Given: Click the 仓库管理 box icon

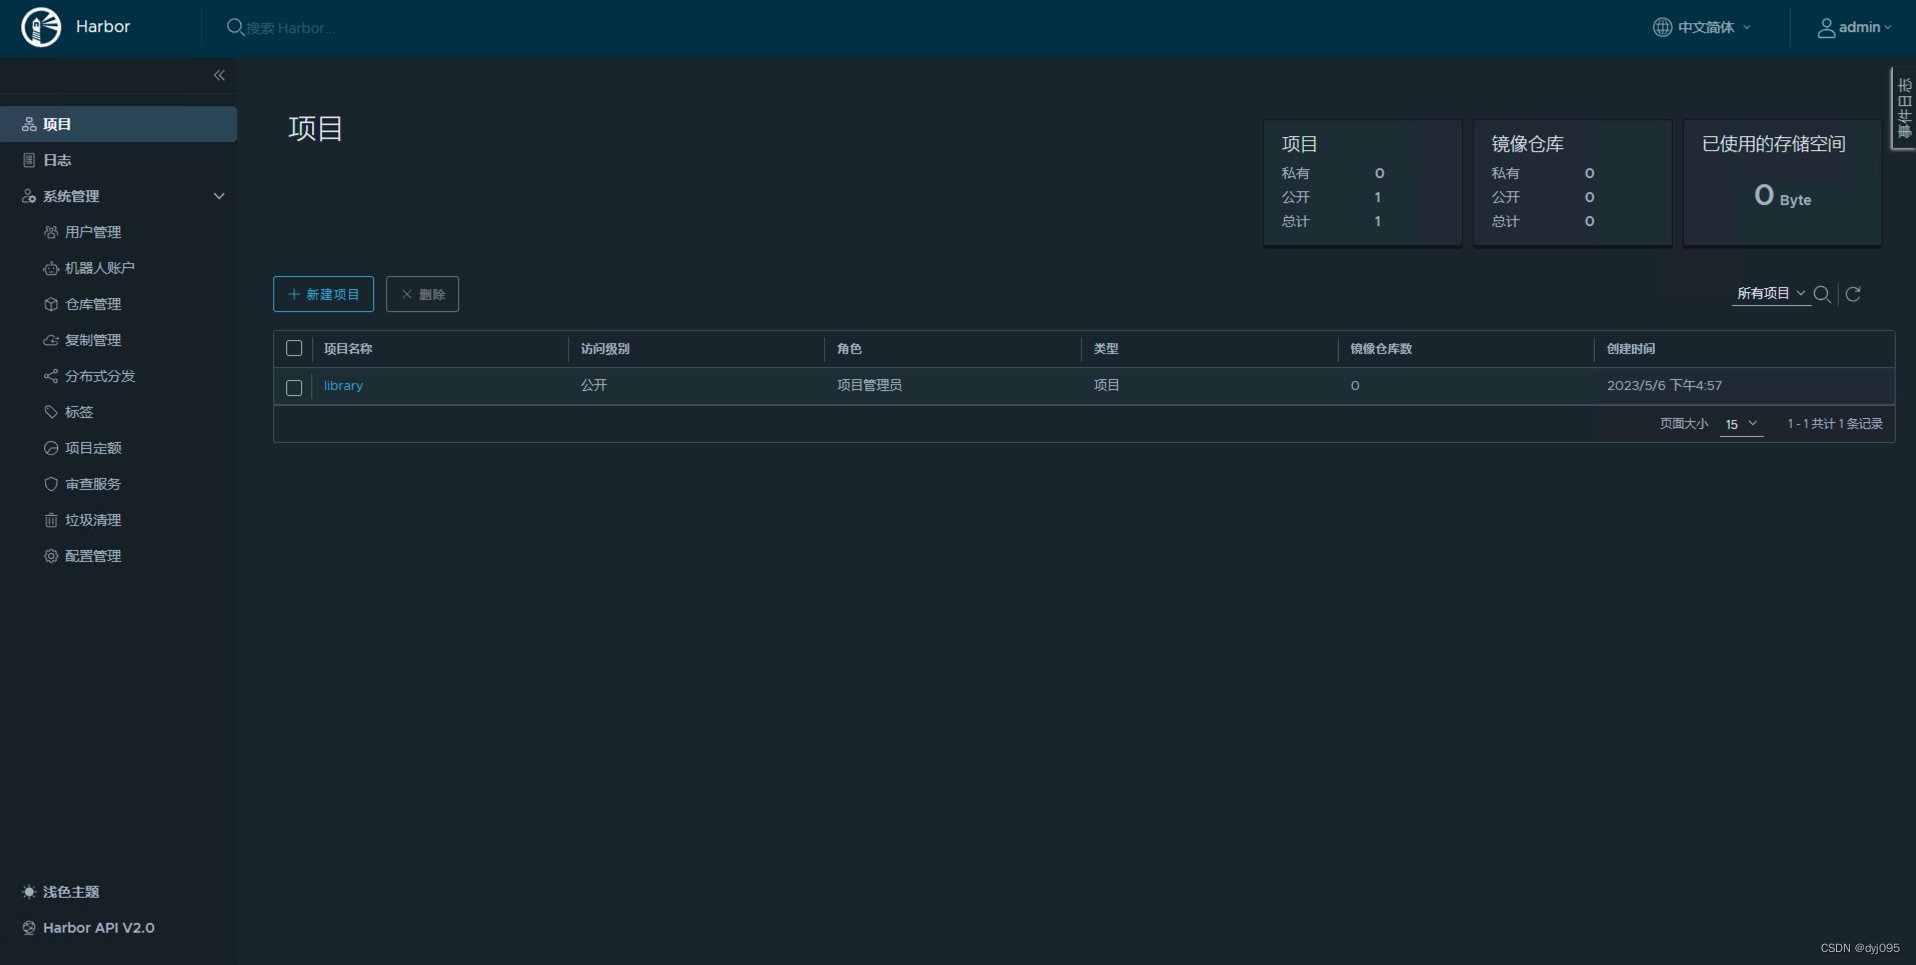Looking at the screenshot, I should click(x=51, y=304).
